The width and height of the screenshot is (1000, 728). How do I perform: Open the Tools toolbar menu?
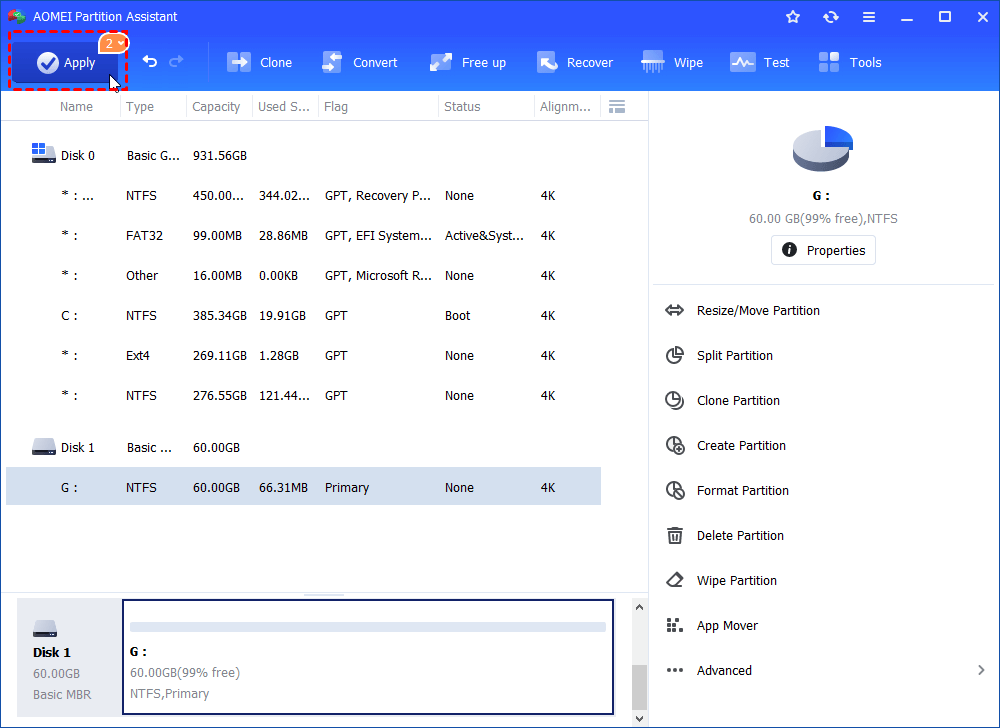tap(850, 62)
